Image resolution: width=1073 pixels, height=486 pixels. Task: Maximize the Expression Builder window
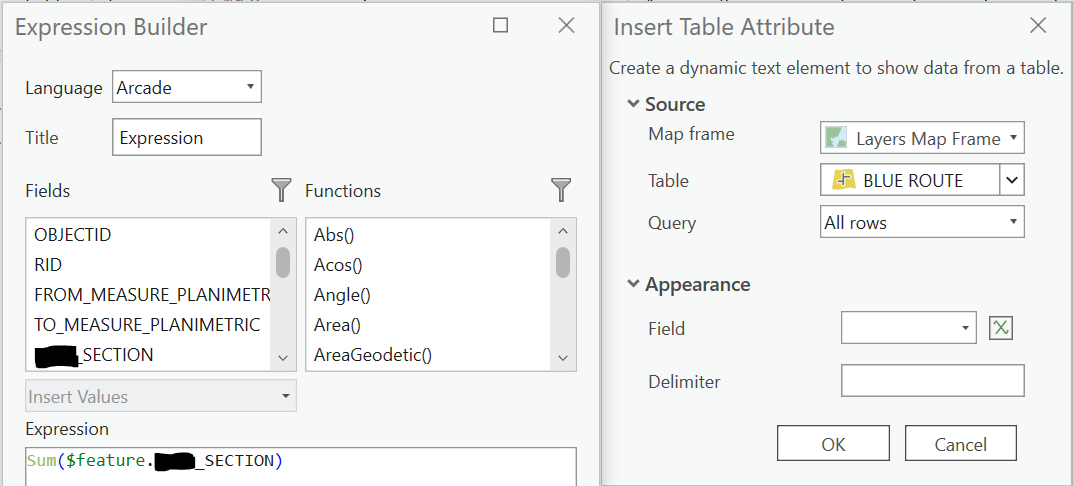[x=501, y=26]
